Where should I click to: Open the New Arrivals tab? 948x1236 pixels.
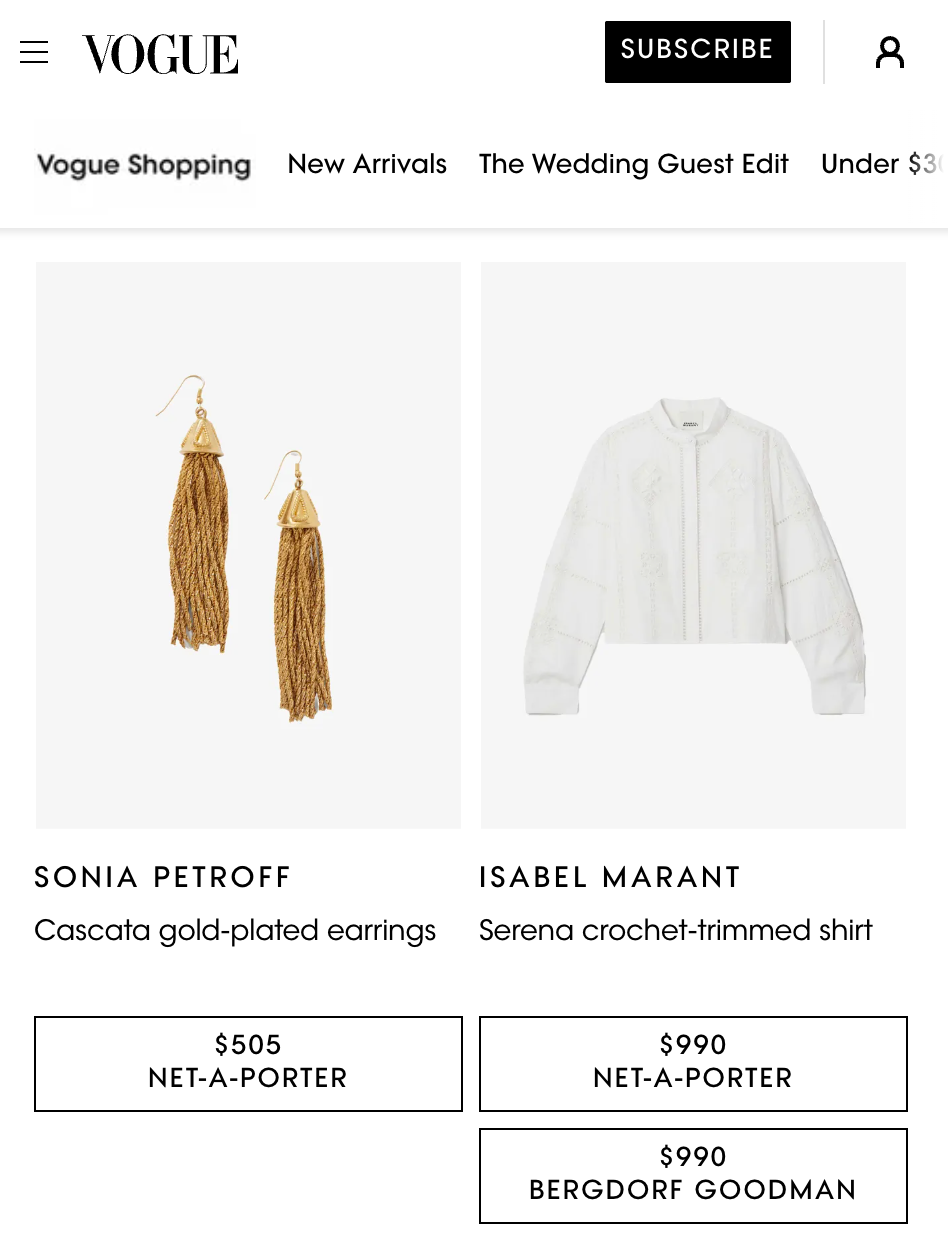367,164
